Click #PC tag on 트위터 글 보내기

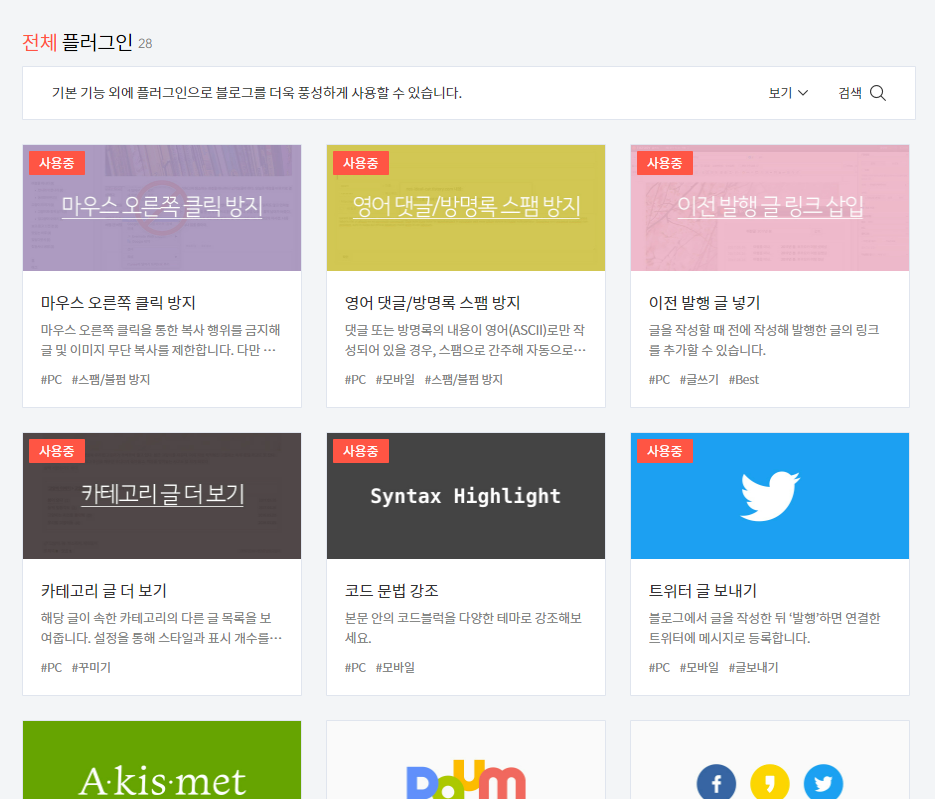(x=660, y=668)
